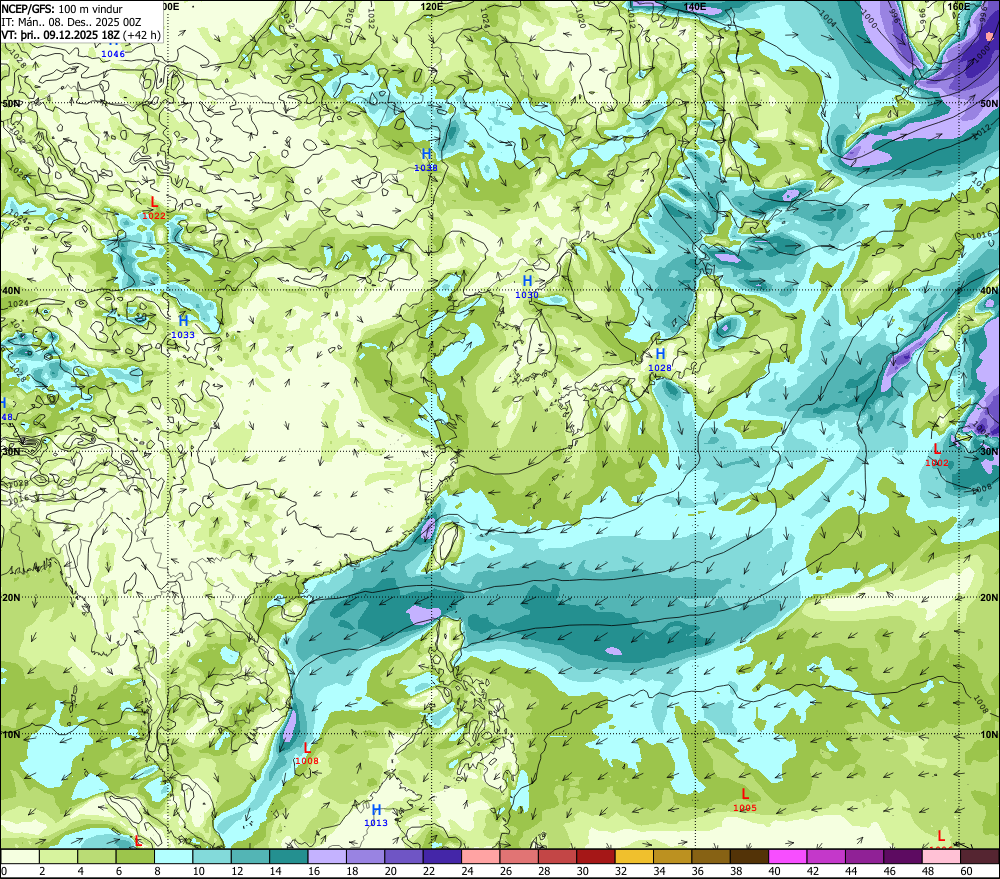Pick the dark brown 38–40 legend swatch
This screenshot has width=1000, height=879.
click(749, 856)
